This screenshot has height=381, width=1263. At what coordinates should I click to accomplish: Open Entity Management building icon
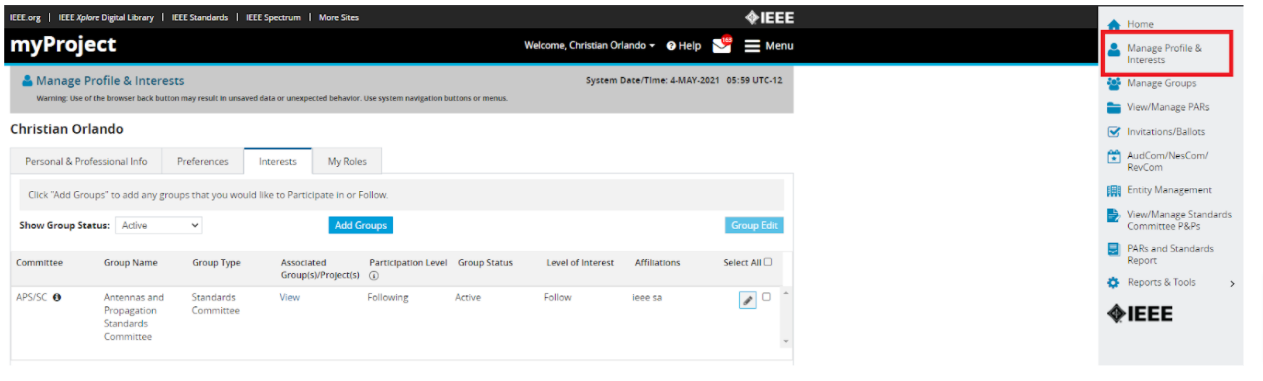coord(1113,190)
